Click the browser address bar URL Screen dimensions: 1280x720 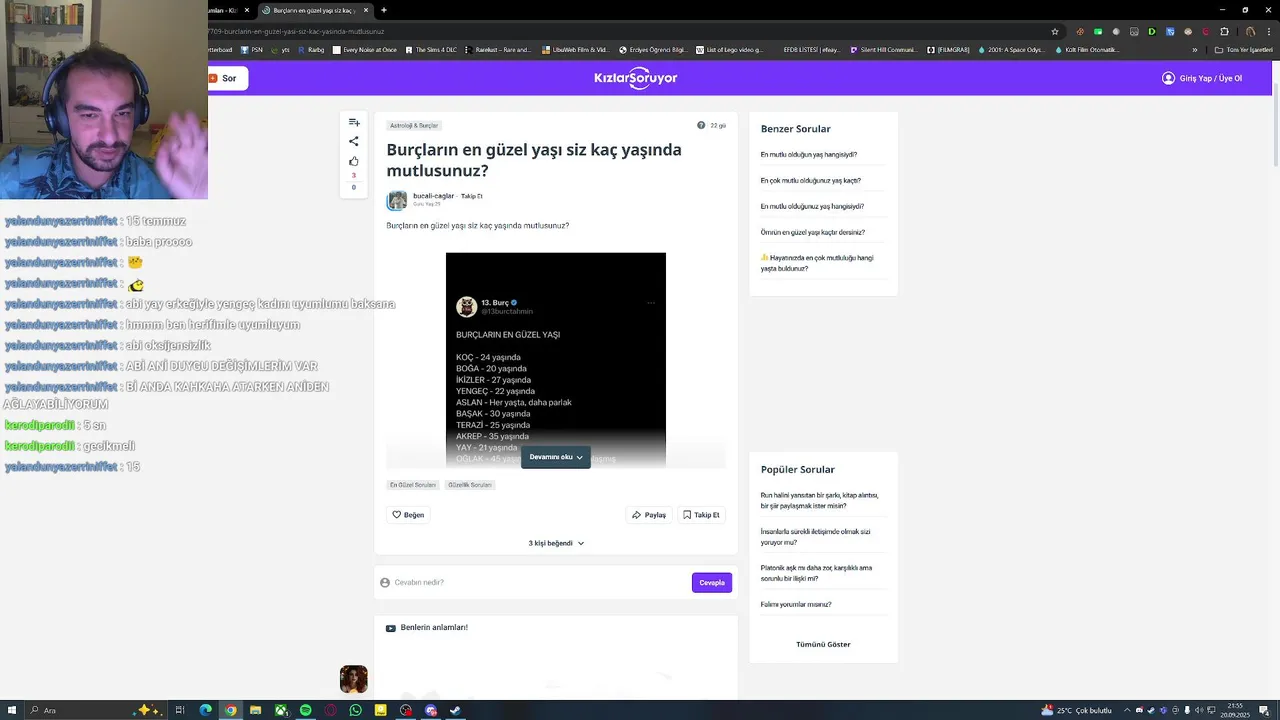coord(297,31)
